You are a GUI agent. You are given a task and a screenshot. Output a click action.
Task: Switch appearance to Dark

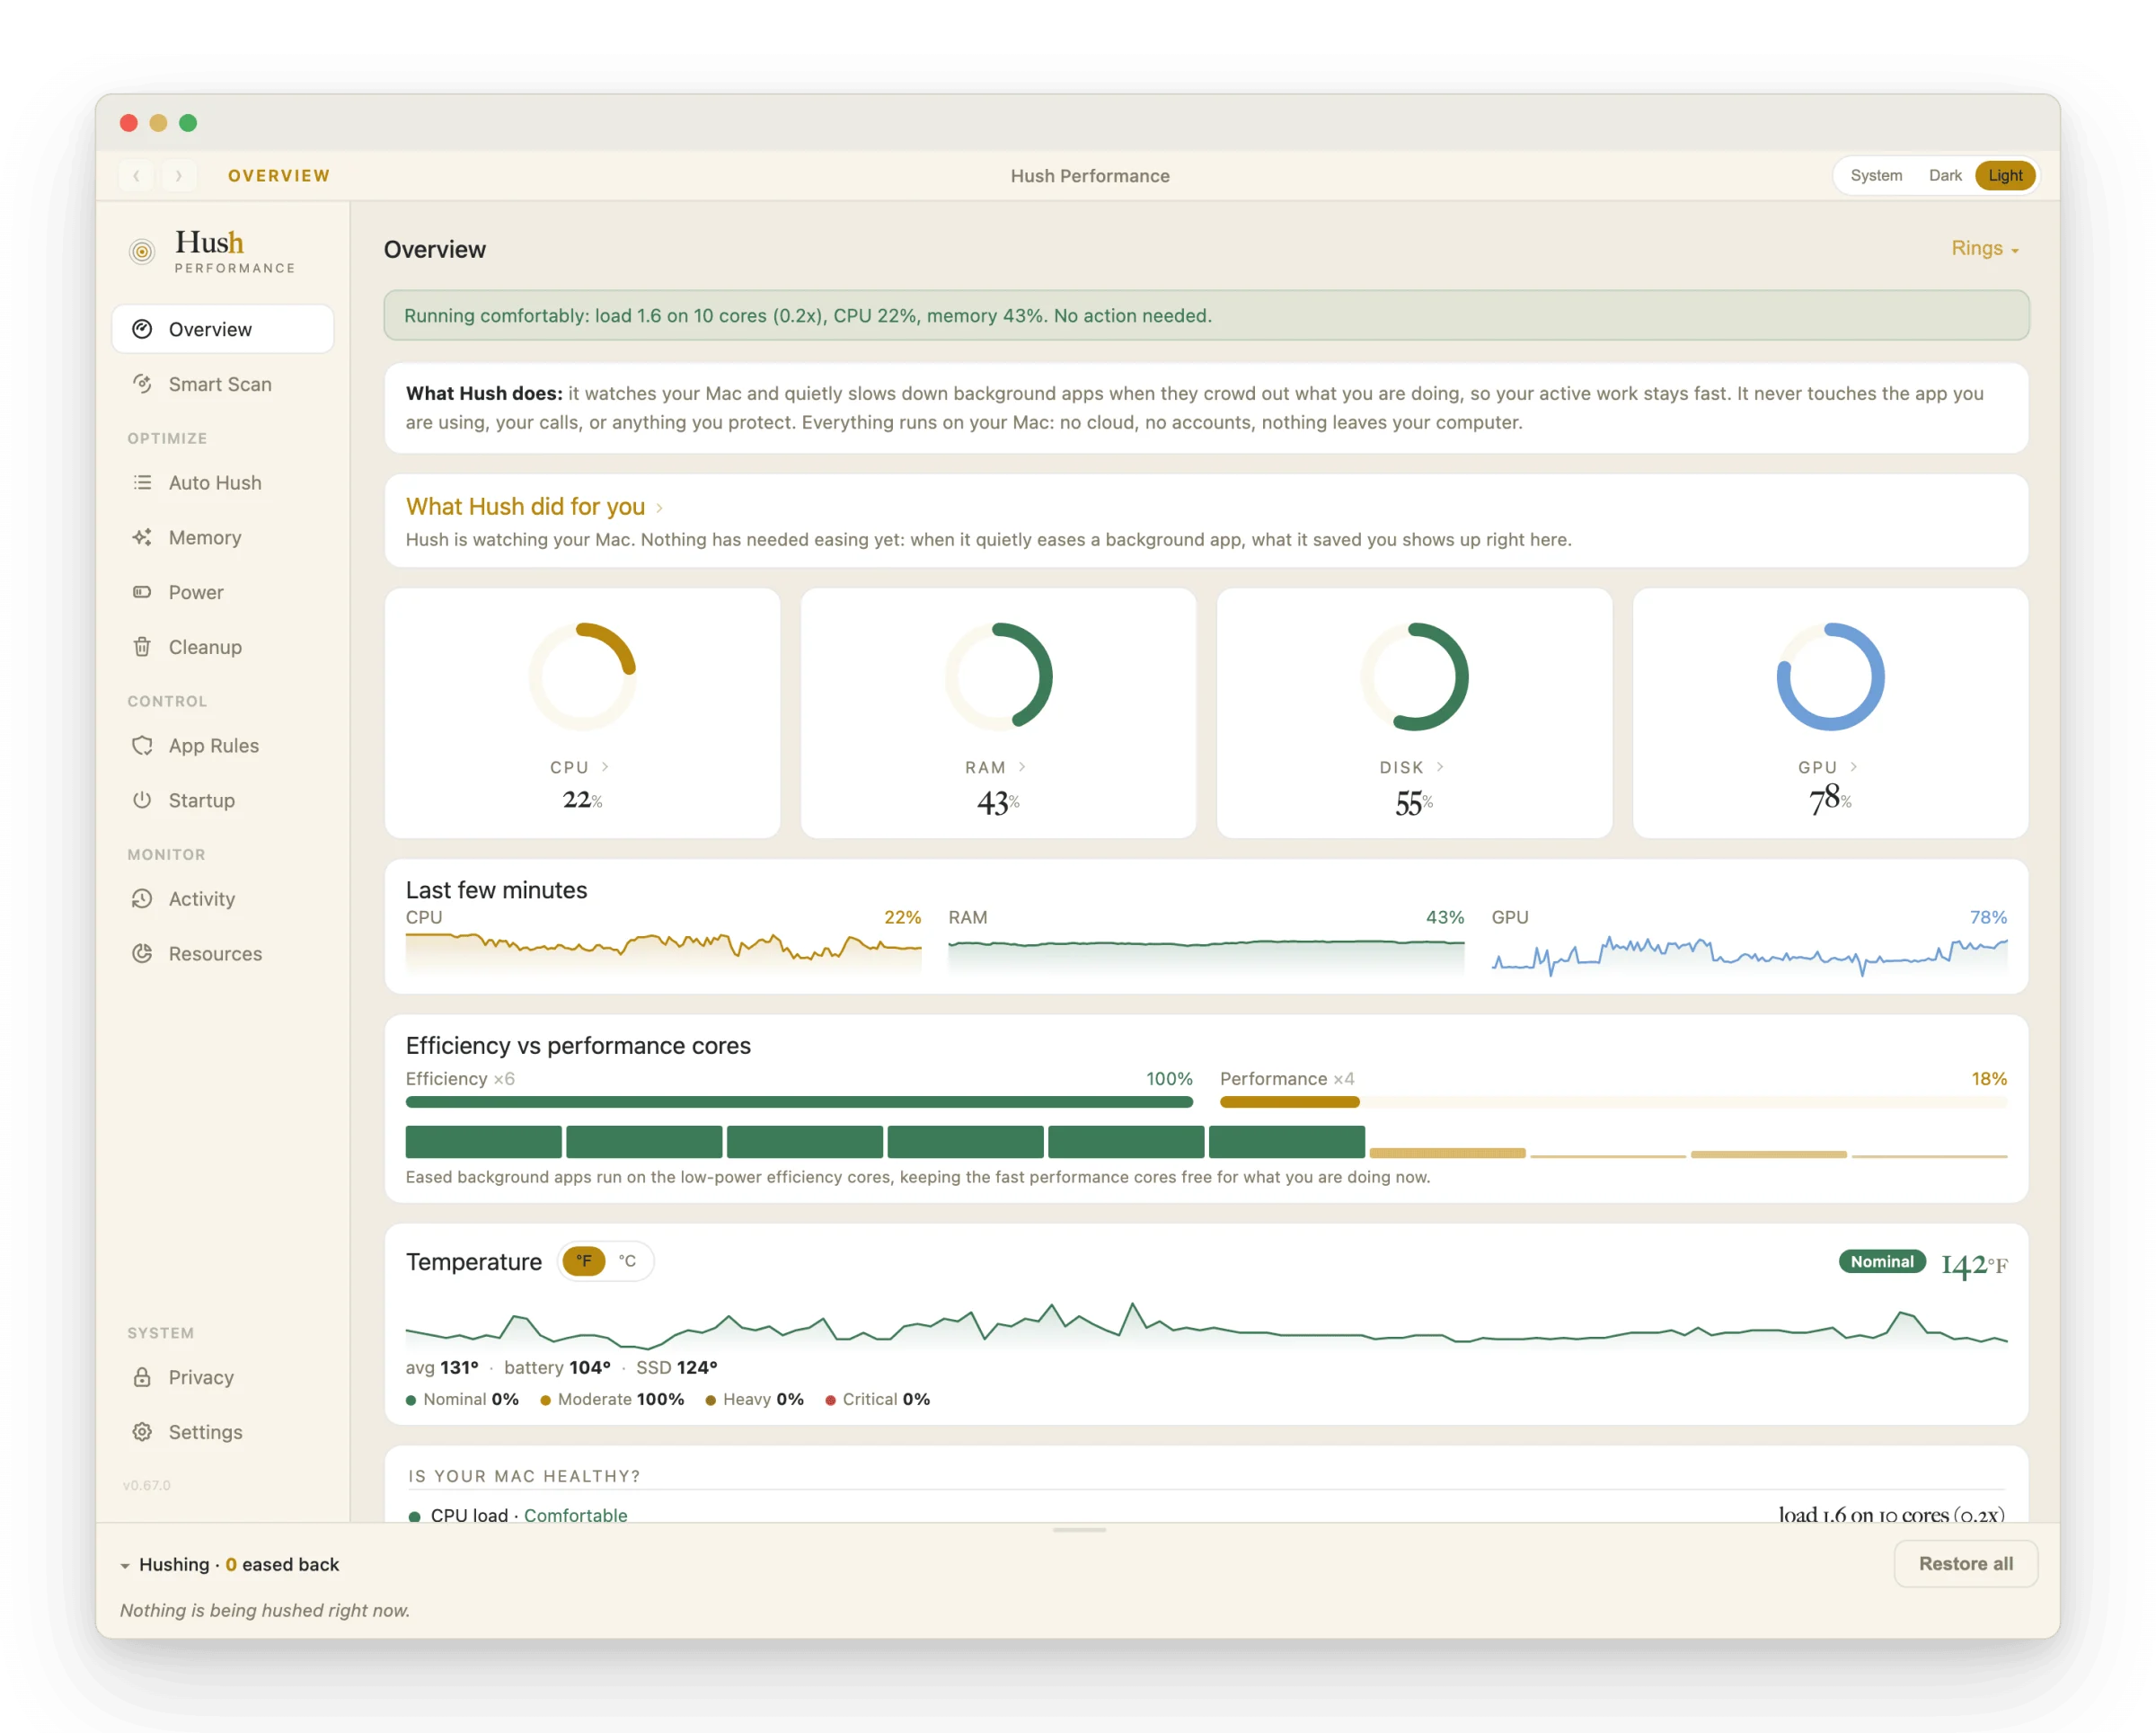click(1945, 175)
